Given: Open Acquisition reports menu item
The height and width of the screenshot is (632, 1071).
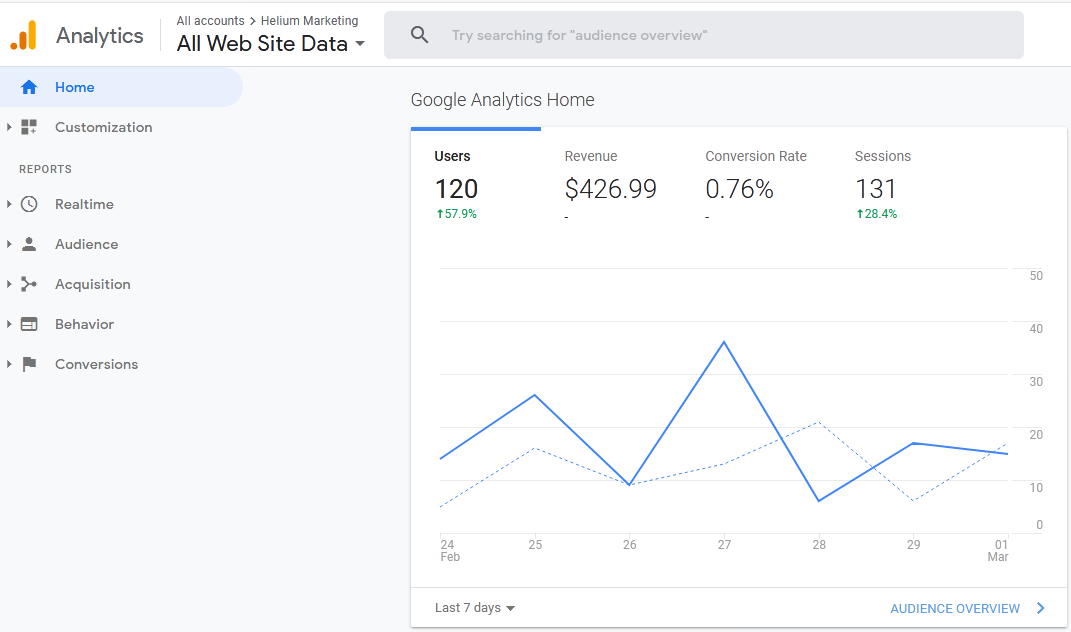Looking at the screenshot, I should pos(92,284).
